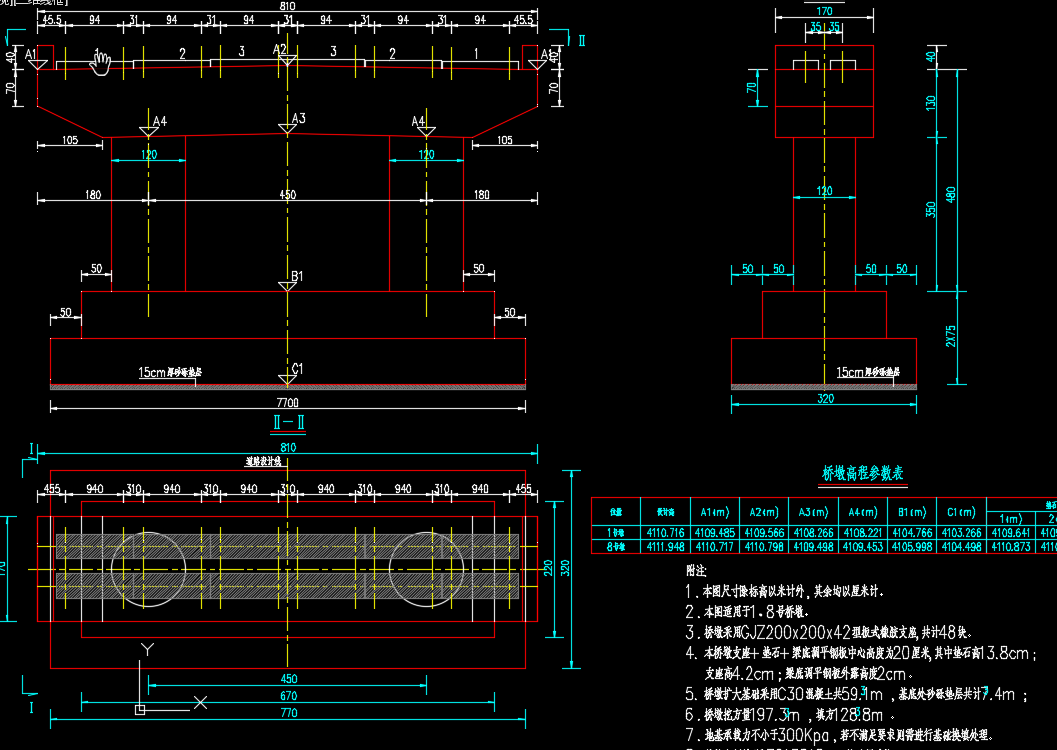Select the table header C1(m)
The image size is (1057, 750).
pyautogui.click(x=961, y=512)
